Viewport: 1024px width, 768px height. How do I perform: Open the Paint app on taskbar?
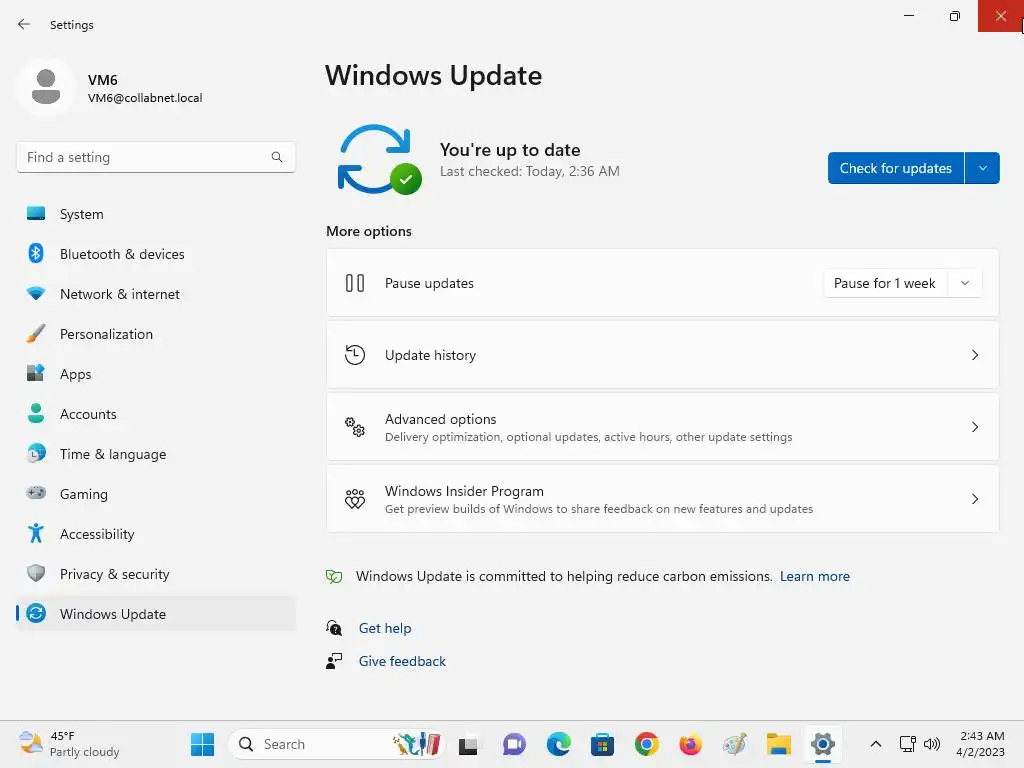pos(735,744)
